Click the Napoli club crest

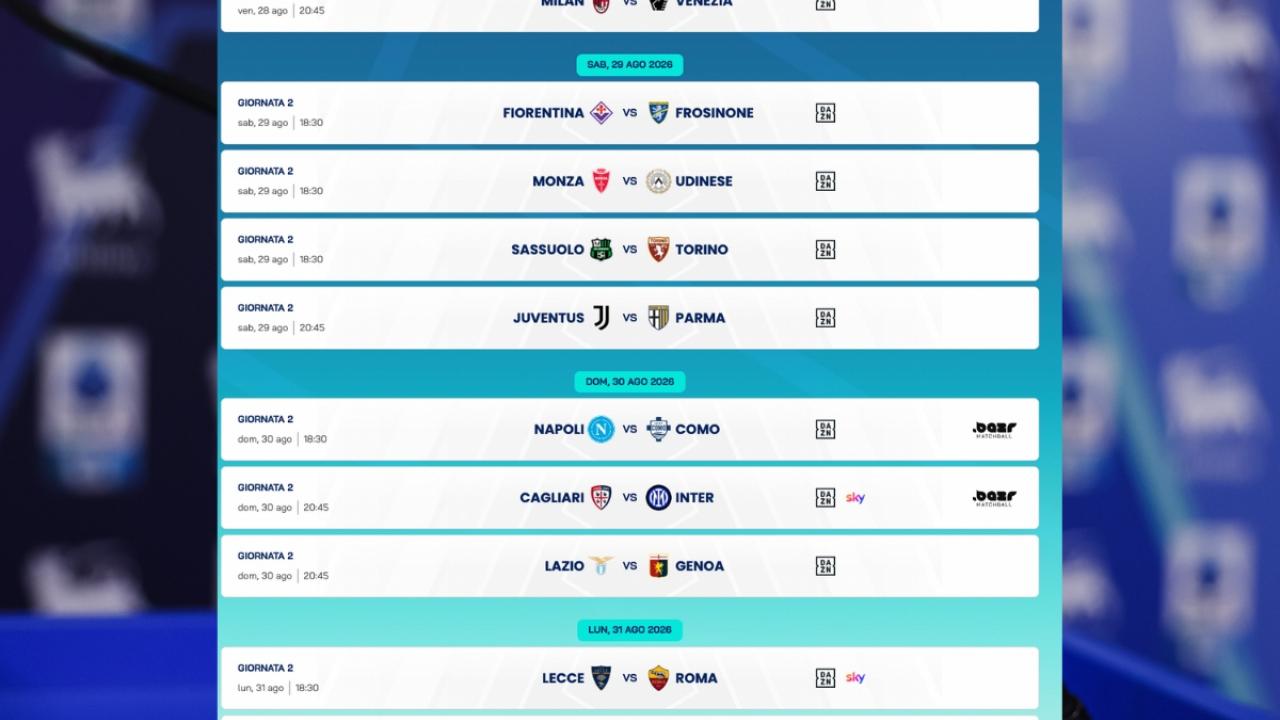(601, 429)
